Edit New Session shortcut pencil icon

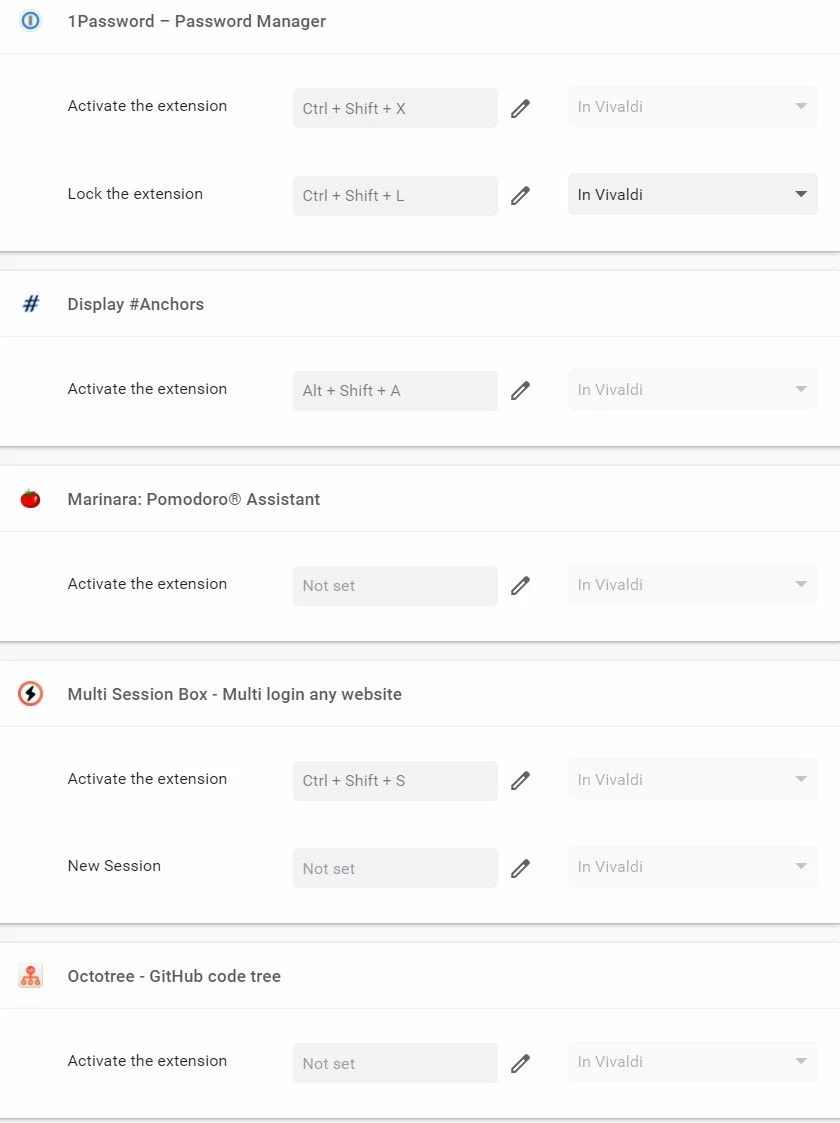[x=521, y=868]
